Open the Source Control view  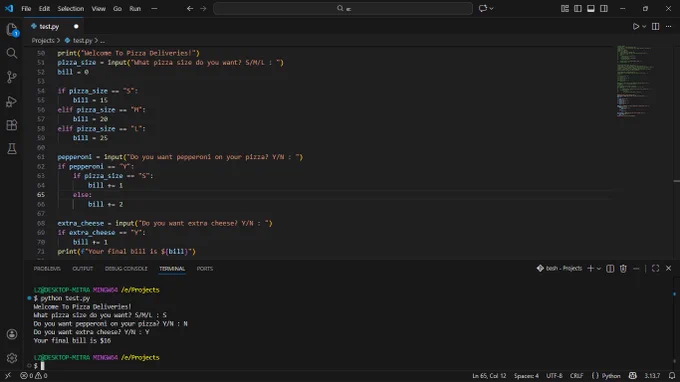pos(12,77)
